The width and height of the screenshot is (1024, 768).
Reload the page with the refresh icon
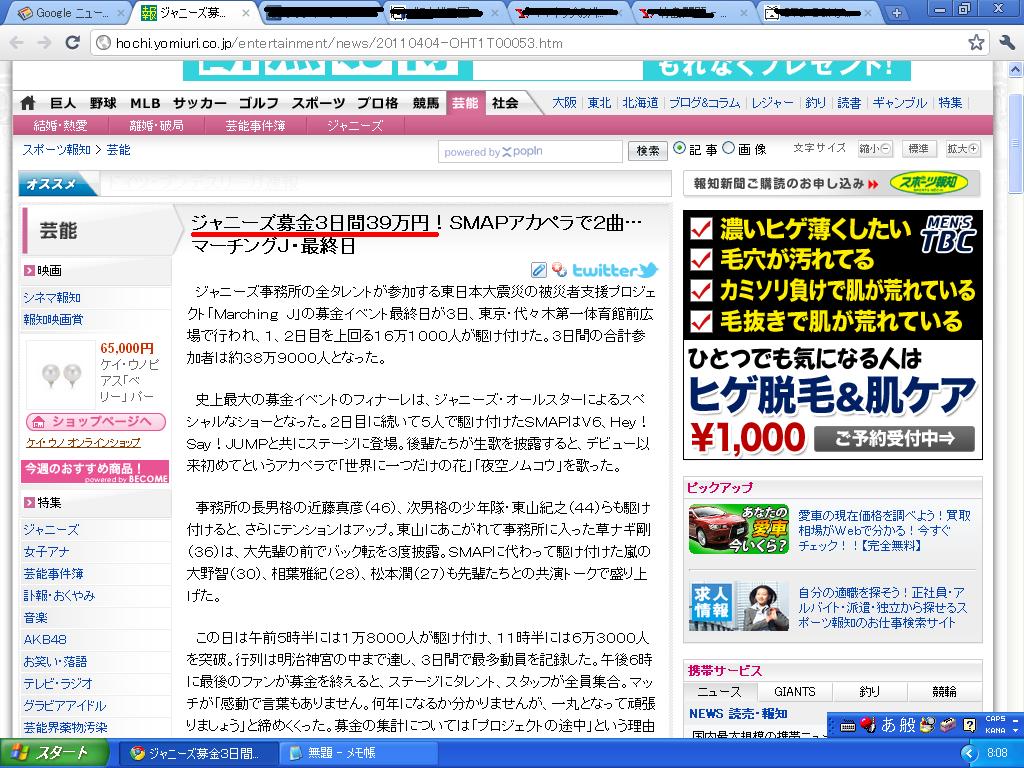click(x=72, y=42)
